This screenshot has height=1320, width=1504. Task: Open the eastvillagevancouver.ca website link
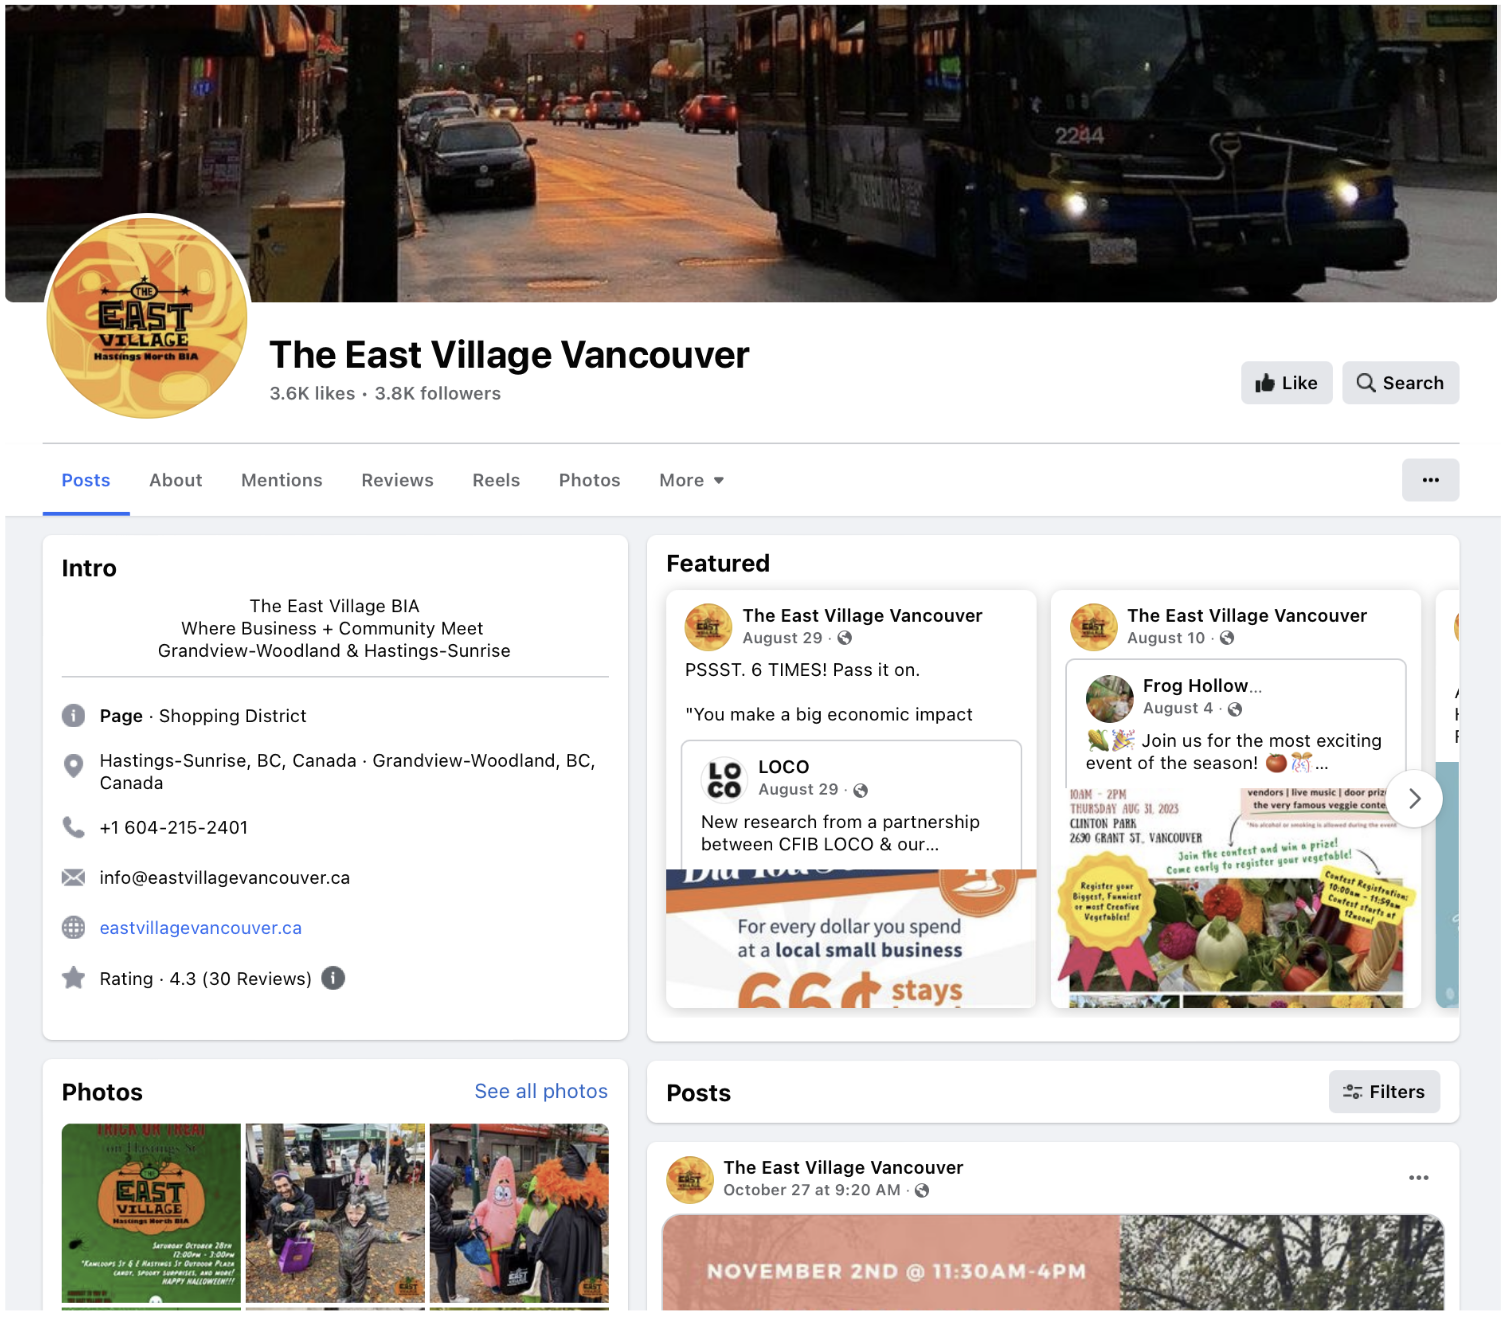coord(201,927)
